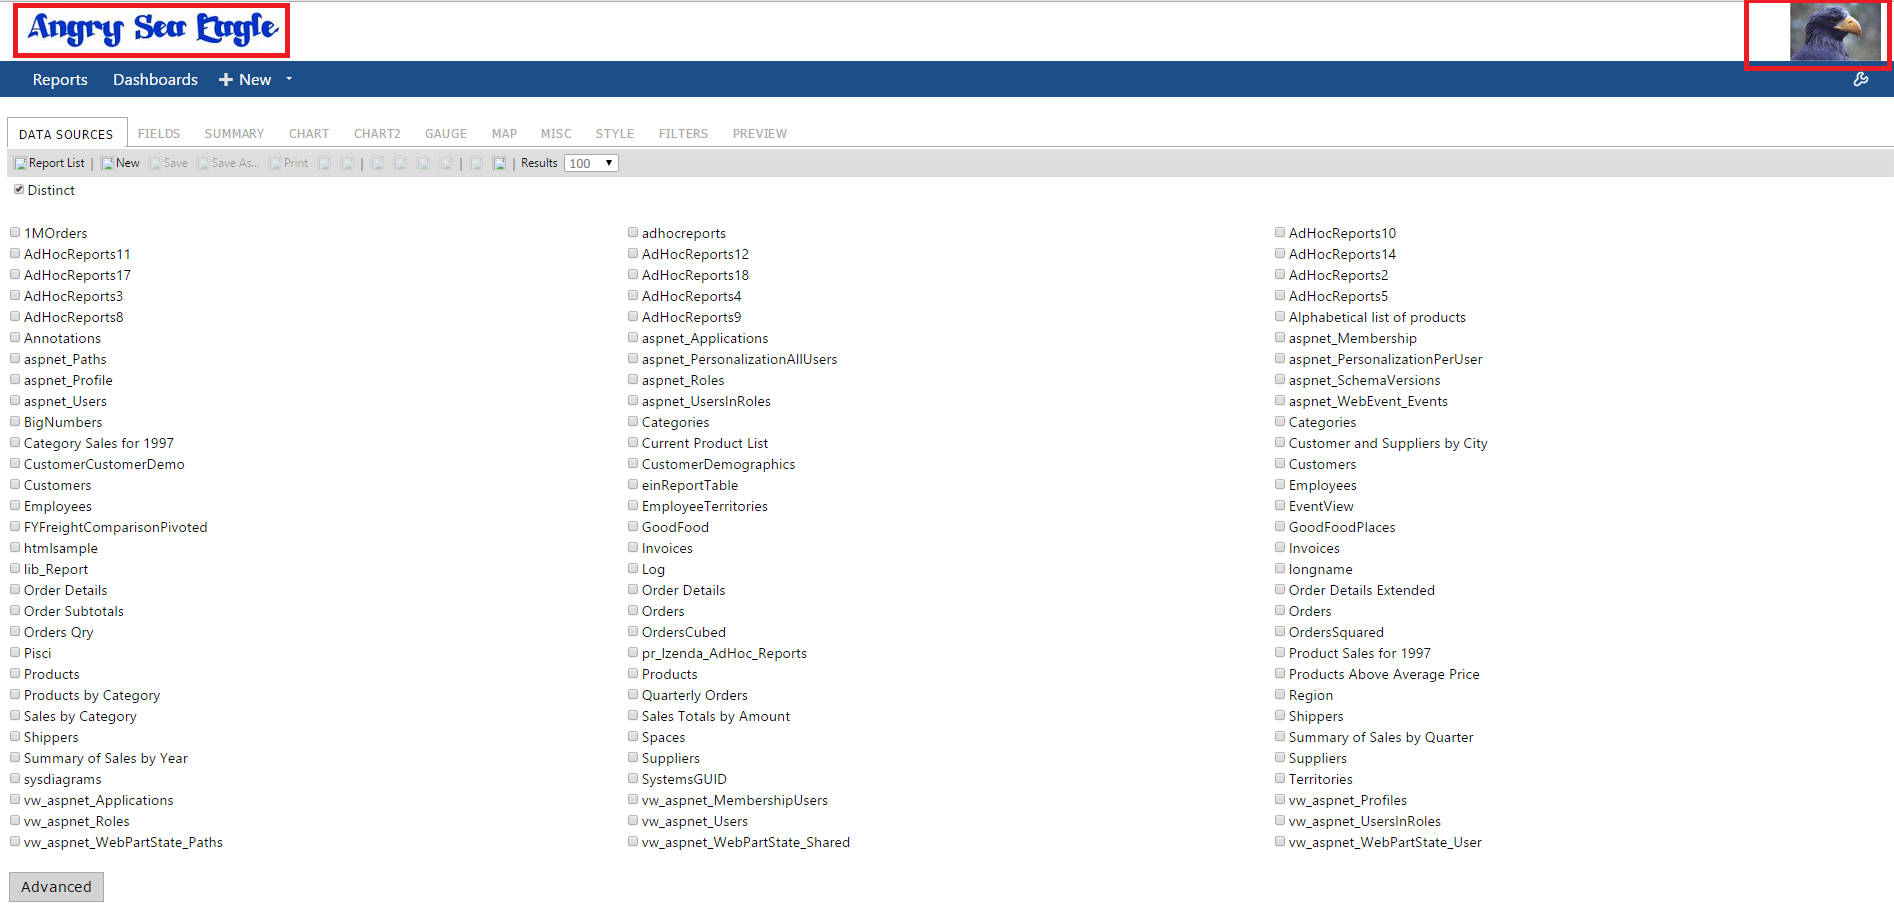Tick the OrdersCubed checkbox
Screen dimensions: 1894x918
(x=633, y=631)
